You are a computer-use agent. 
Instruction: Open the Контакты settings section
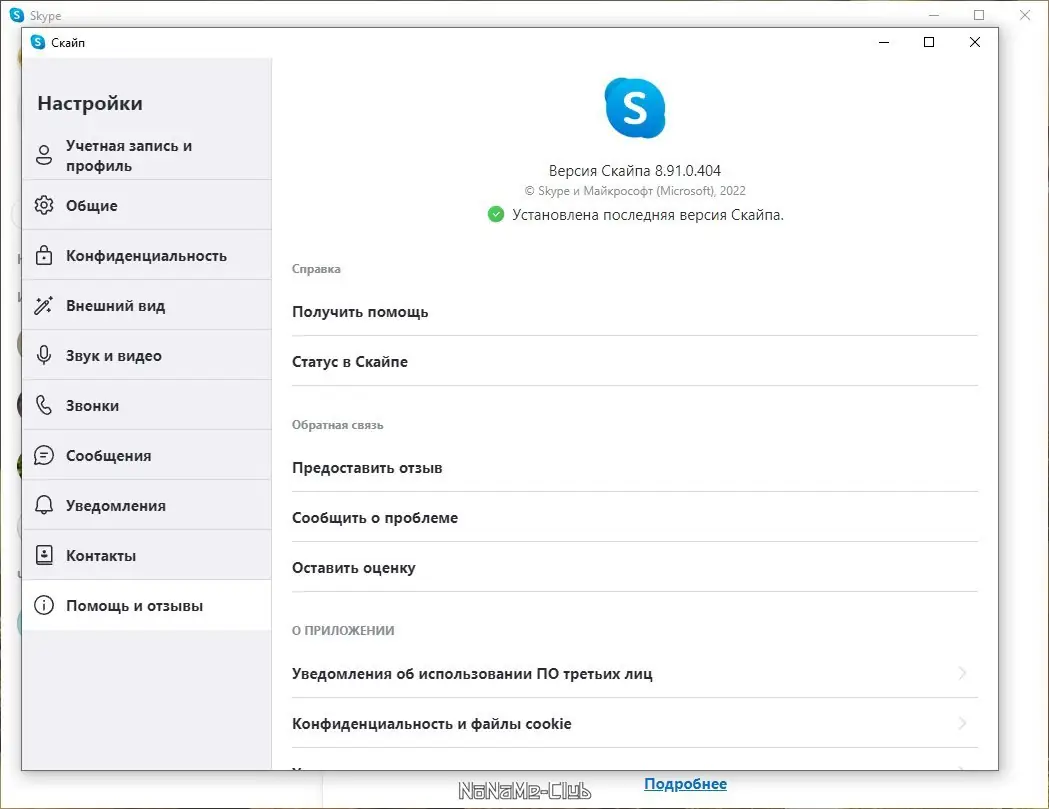pyautogui.click(x=147, y=555)
